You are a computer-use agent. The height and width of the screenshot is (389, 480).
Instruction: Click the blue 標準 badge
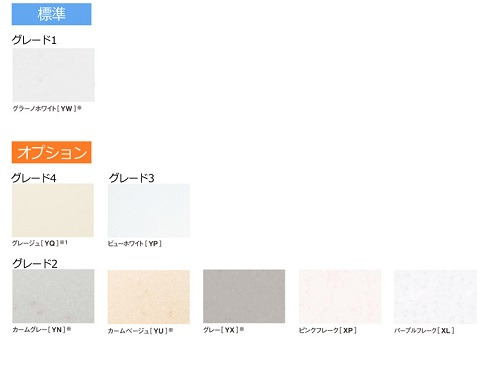tap(52, 14)
